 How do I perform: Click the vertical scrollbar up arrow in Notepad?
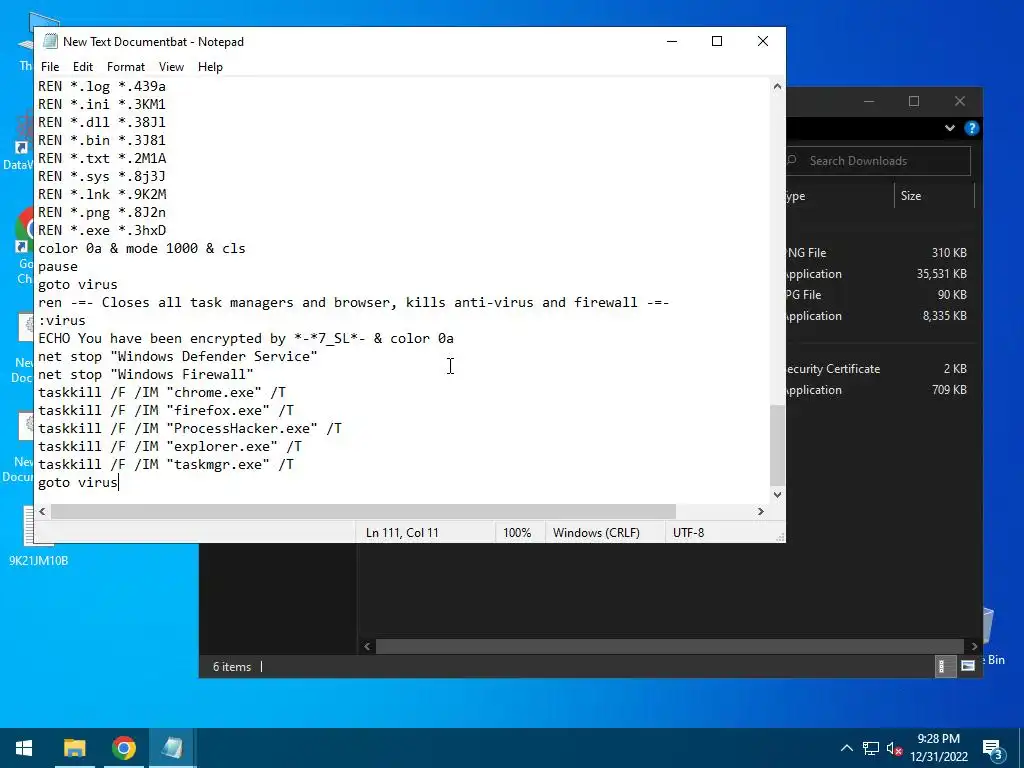(x=777, y=86)
